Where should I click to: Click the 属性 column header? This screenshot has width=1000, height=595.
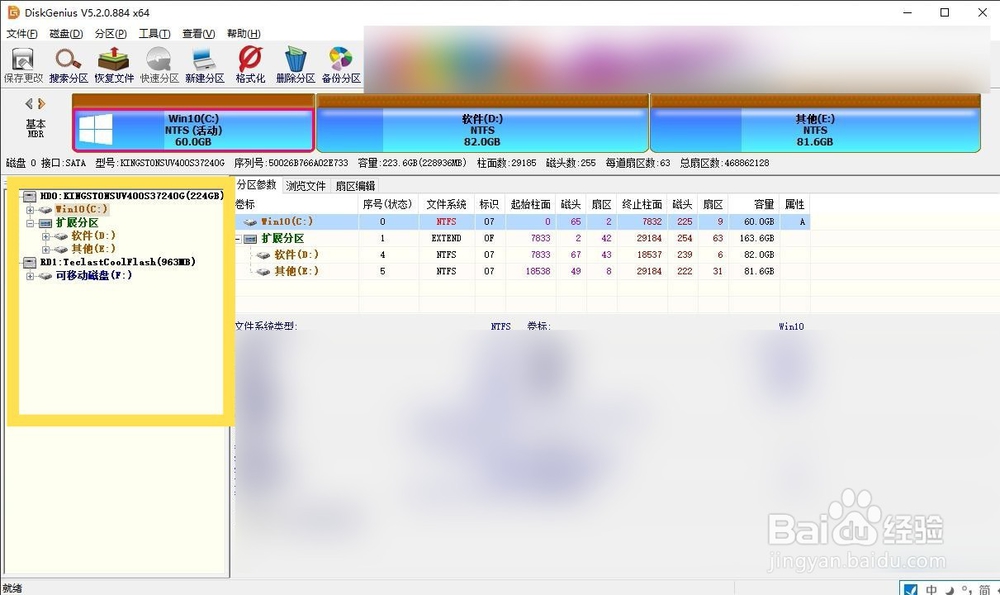coord(795,204)
